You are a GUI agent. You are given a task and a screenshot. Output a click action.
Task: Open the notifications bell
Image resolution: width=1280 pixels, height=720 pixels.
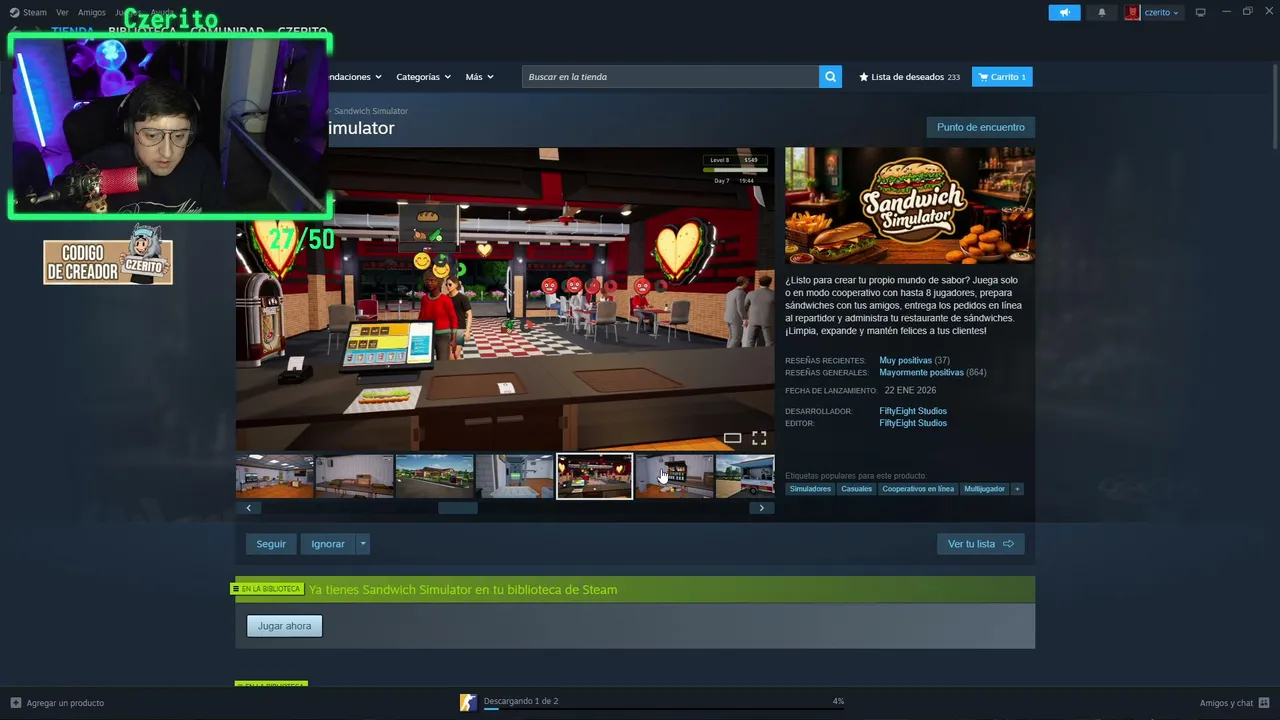1102,12
